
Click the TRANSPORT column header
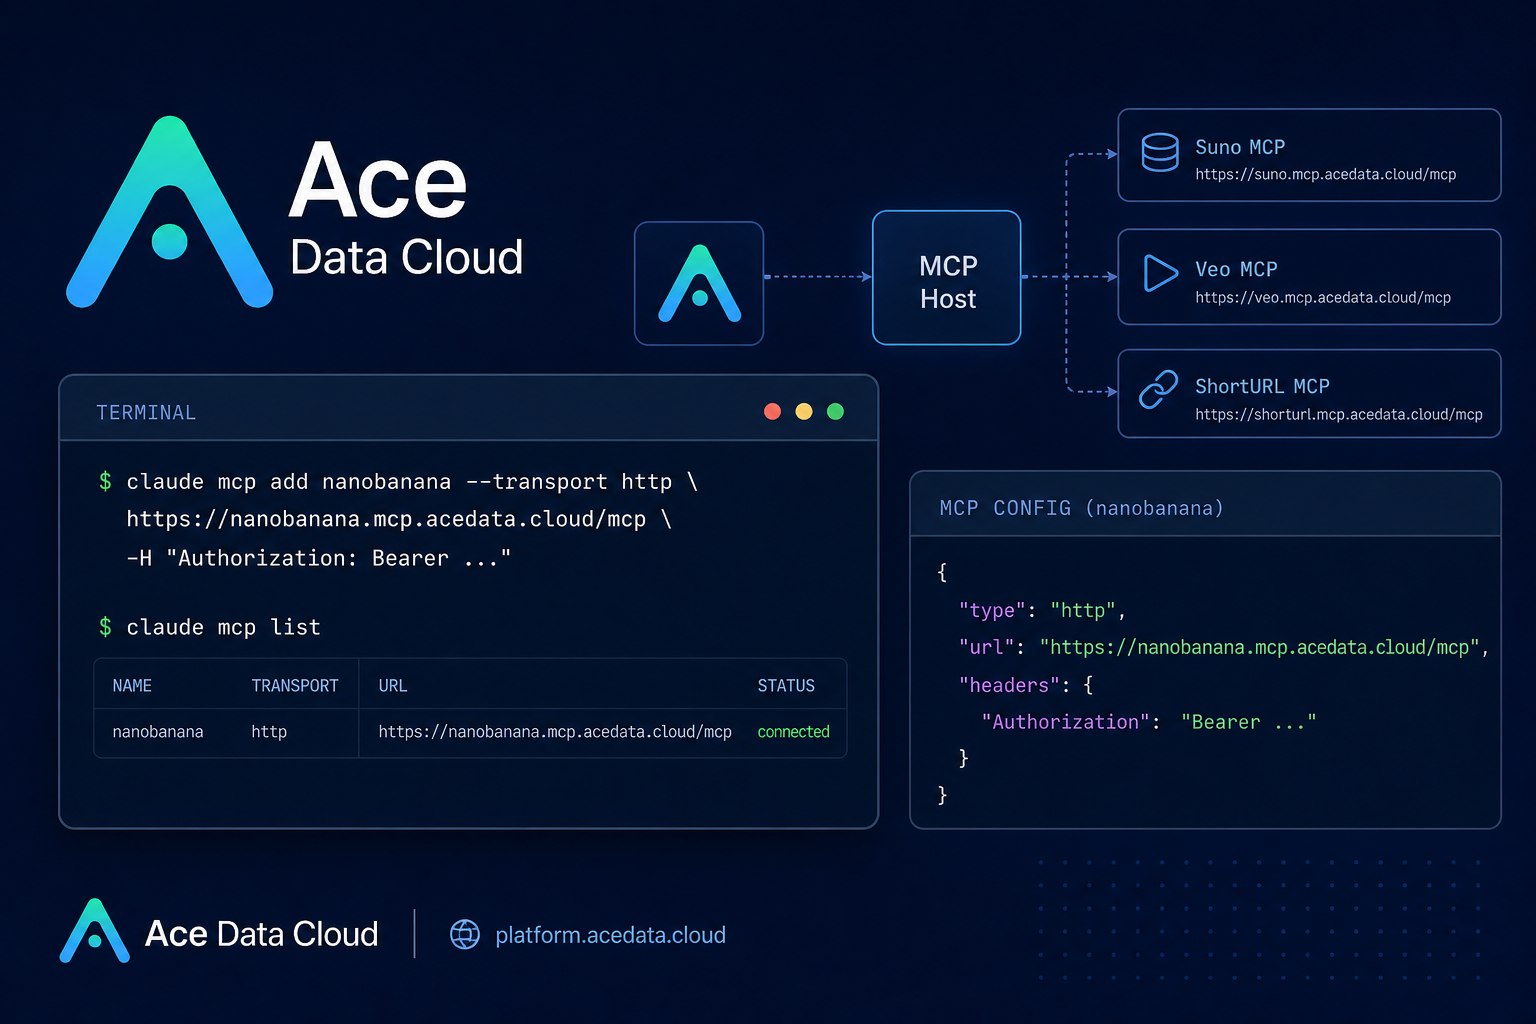(x=295, y=685)
